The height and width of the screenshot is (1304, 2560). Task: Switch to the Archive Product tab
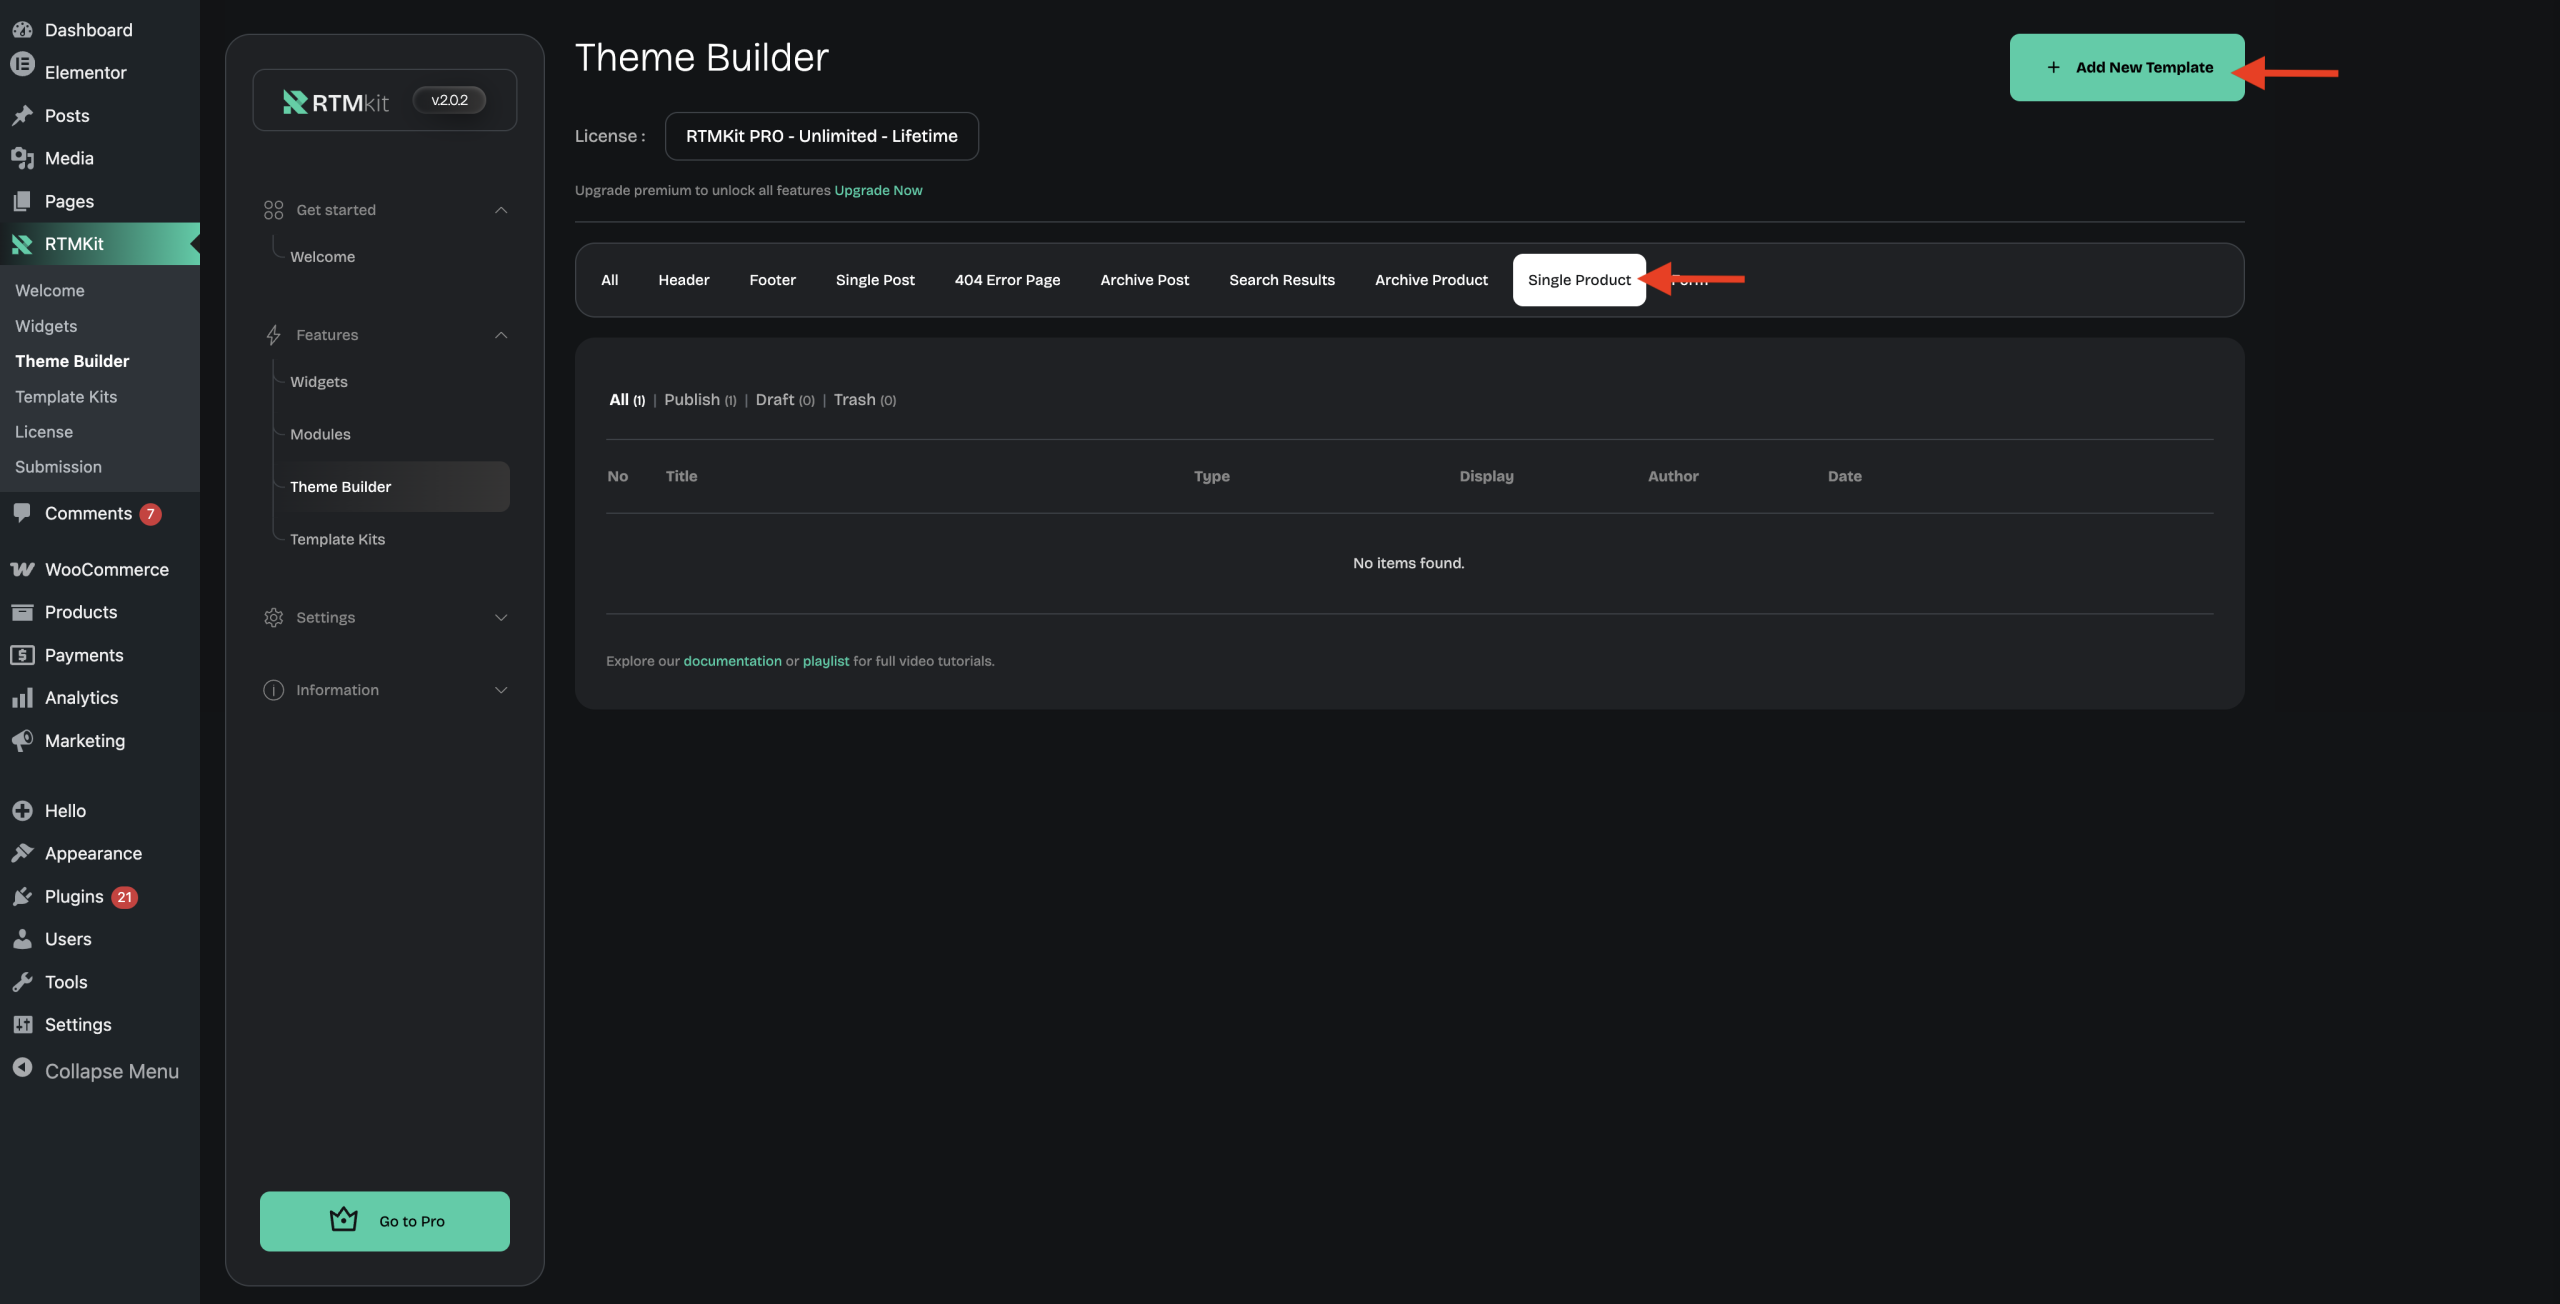1430,280
